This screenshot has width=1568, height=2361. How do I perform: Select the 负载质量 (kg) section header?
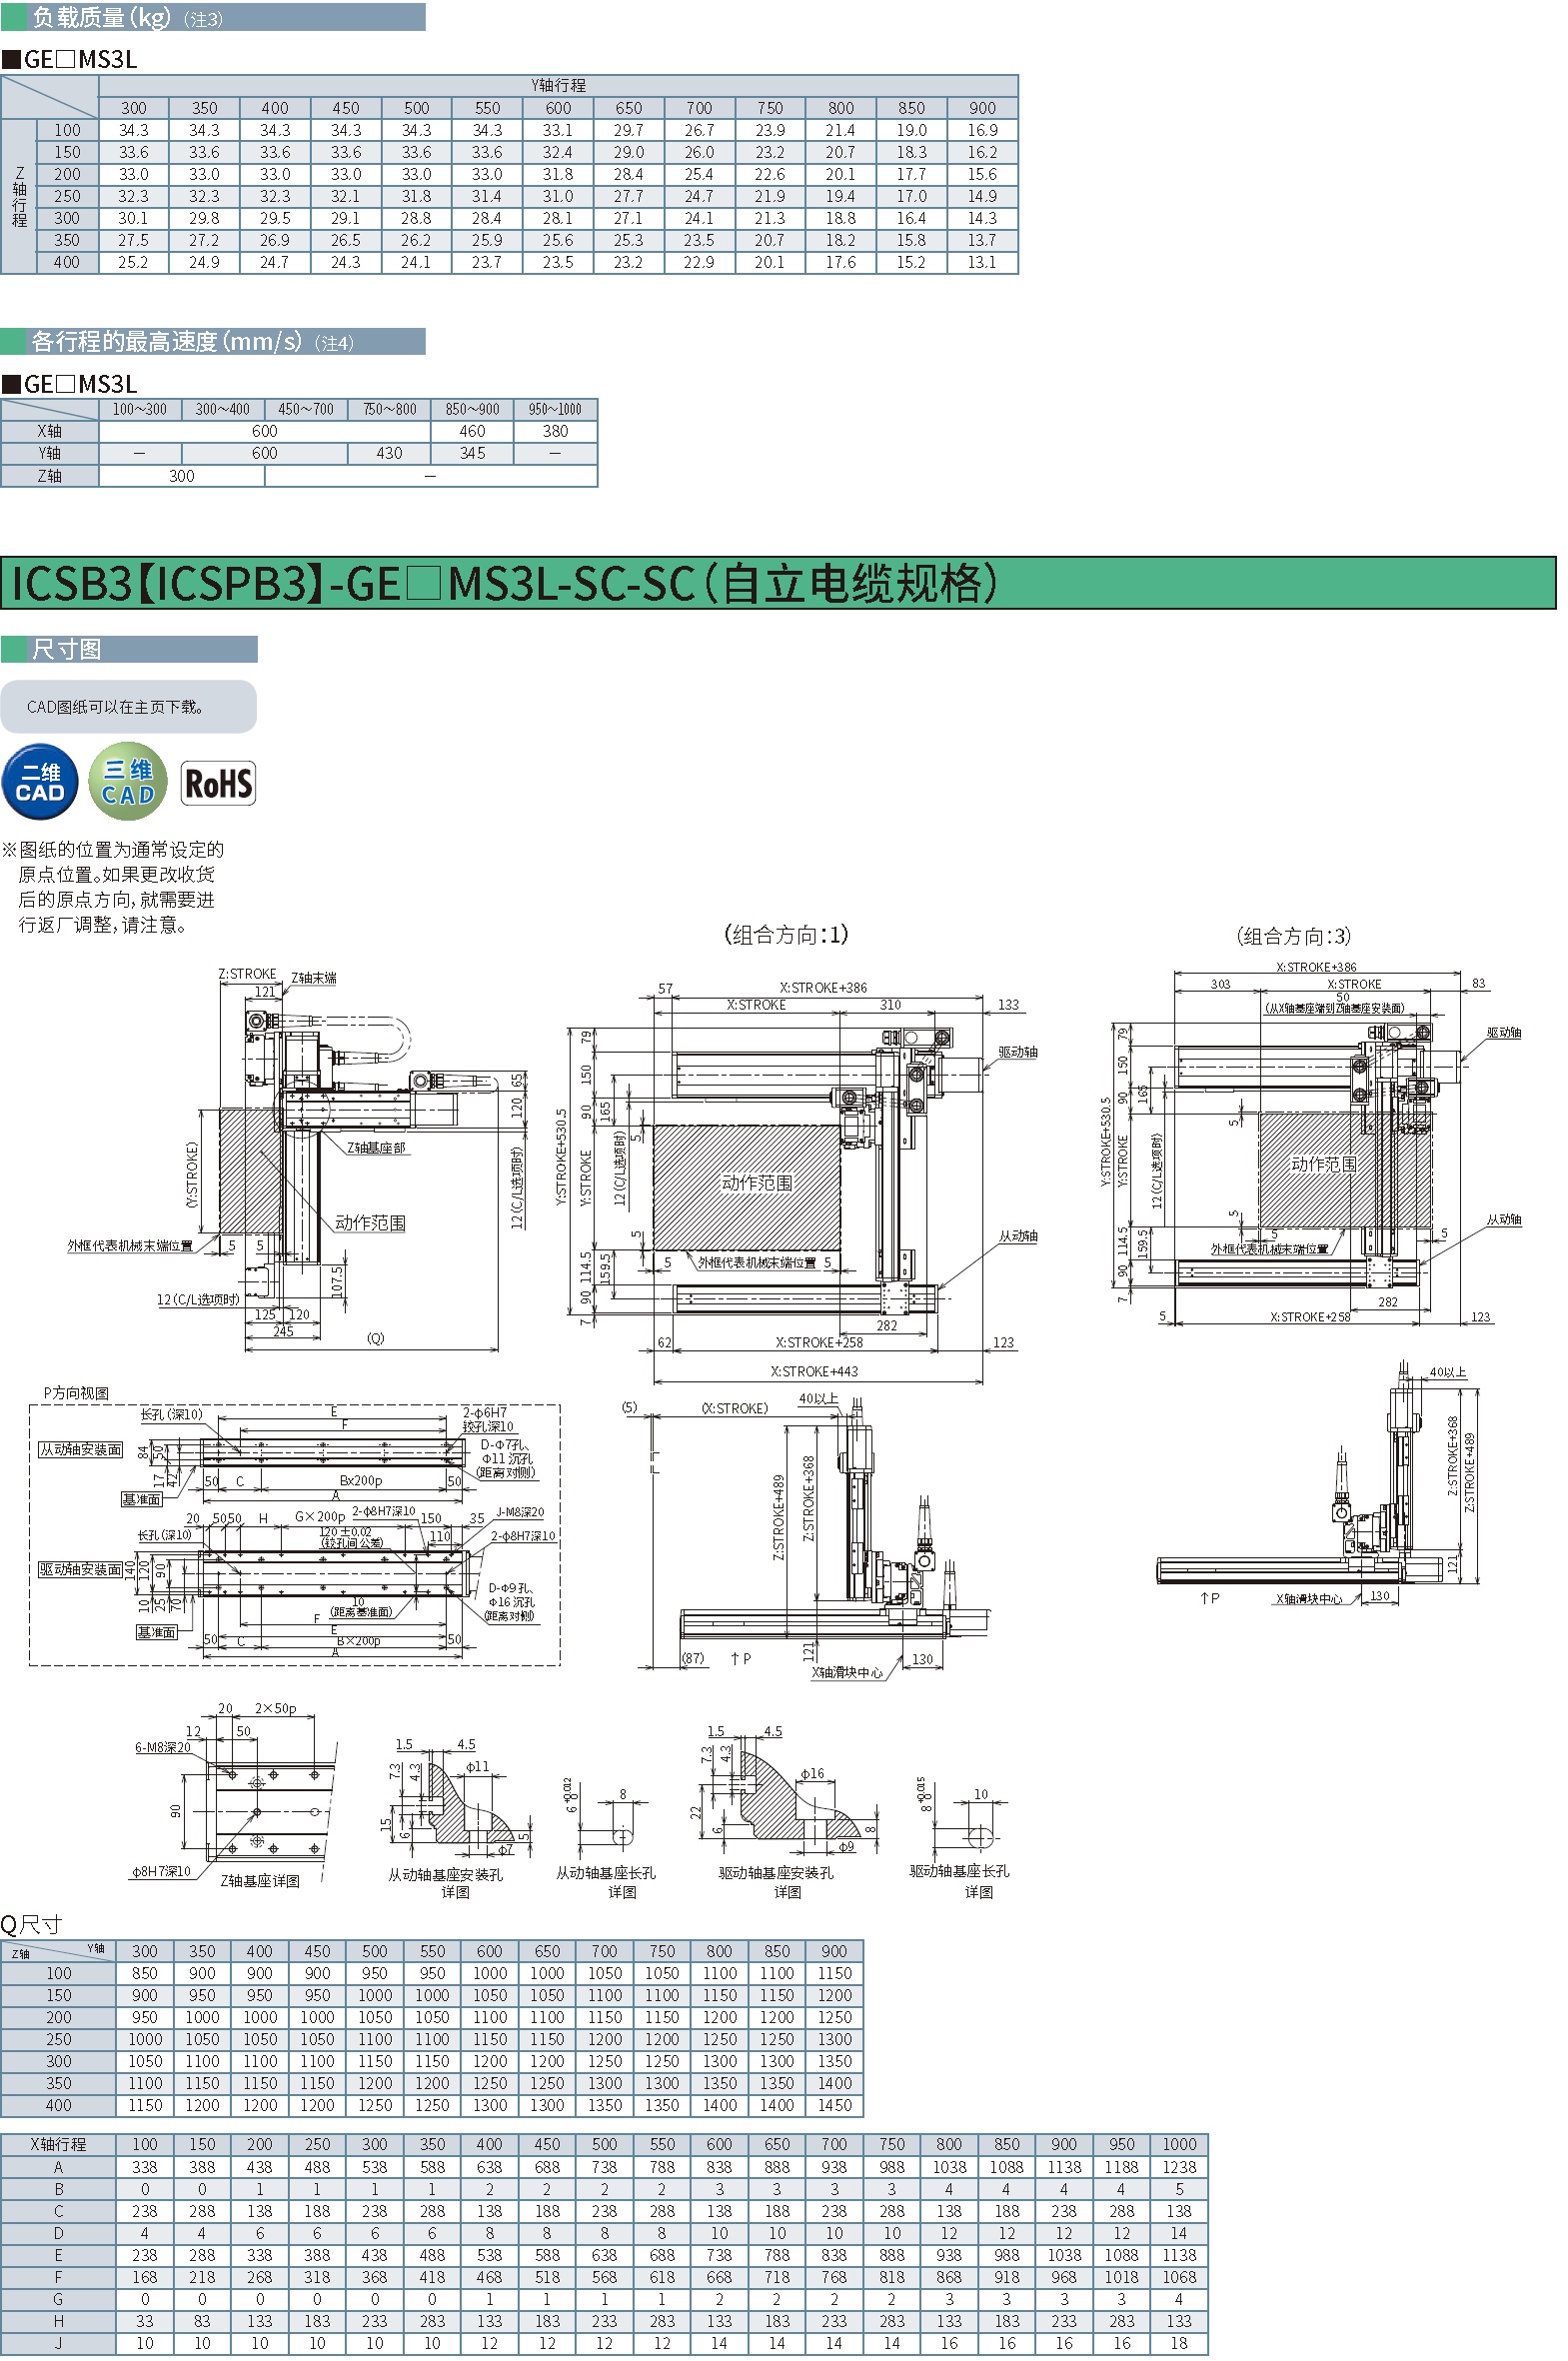click(x=213, y=18)
